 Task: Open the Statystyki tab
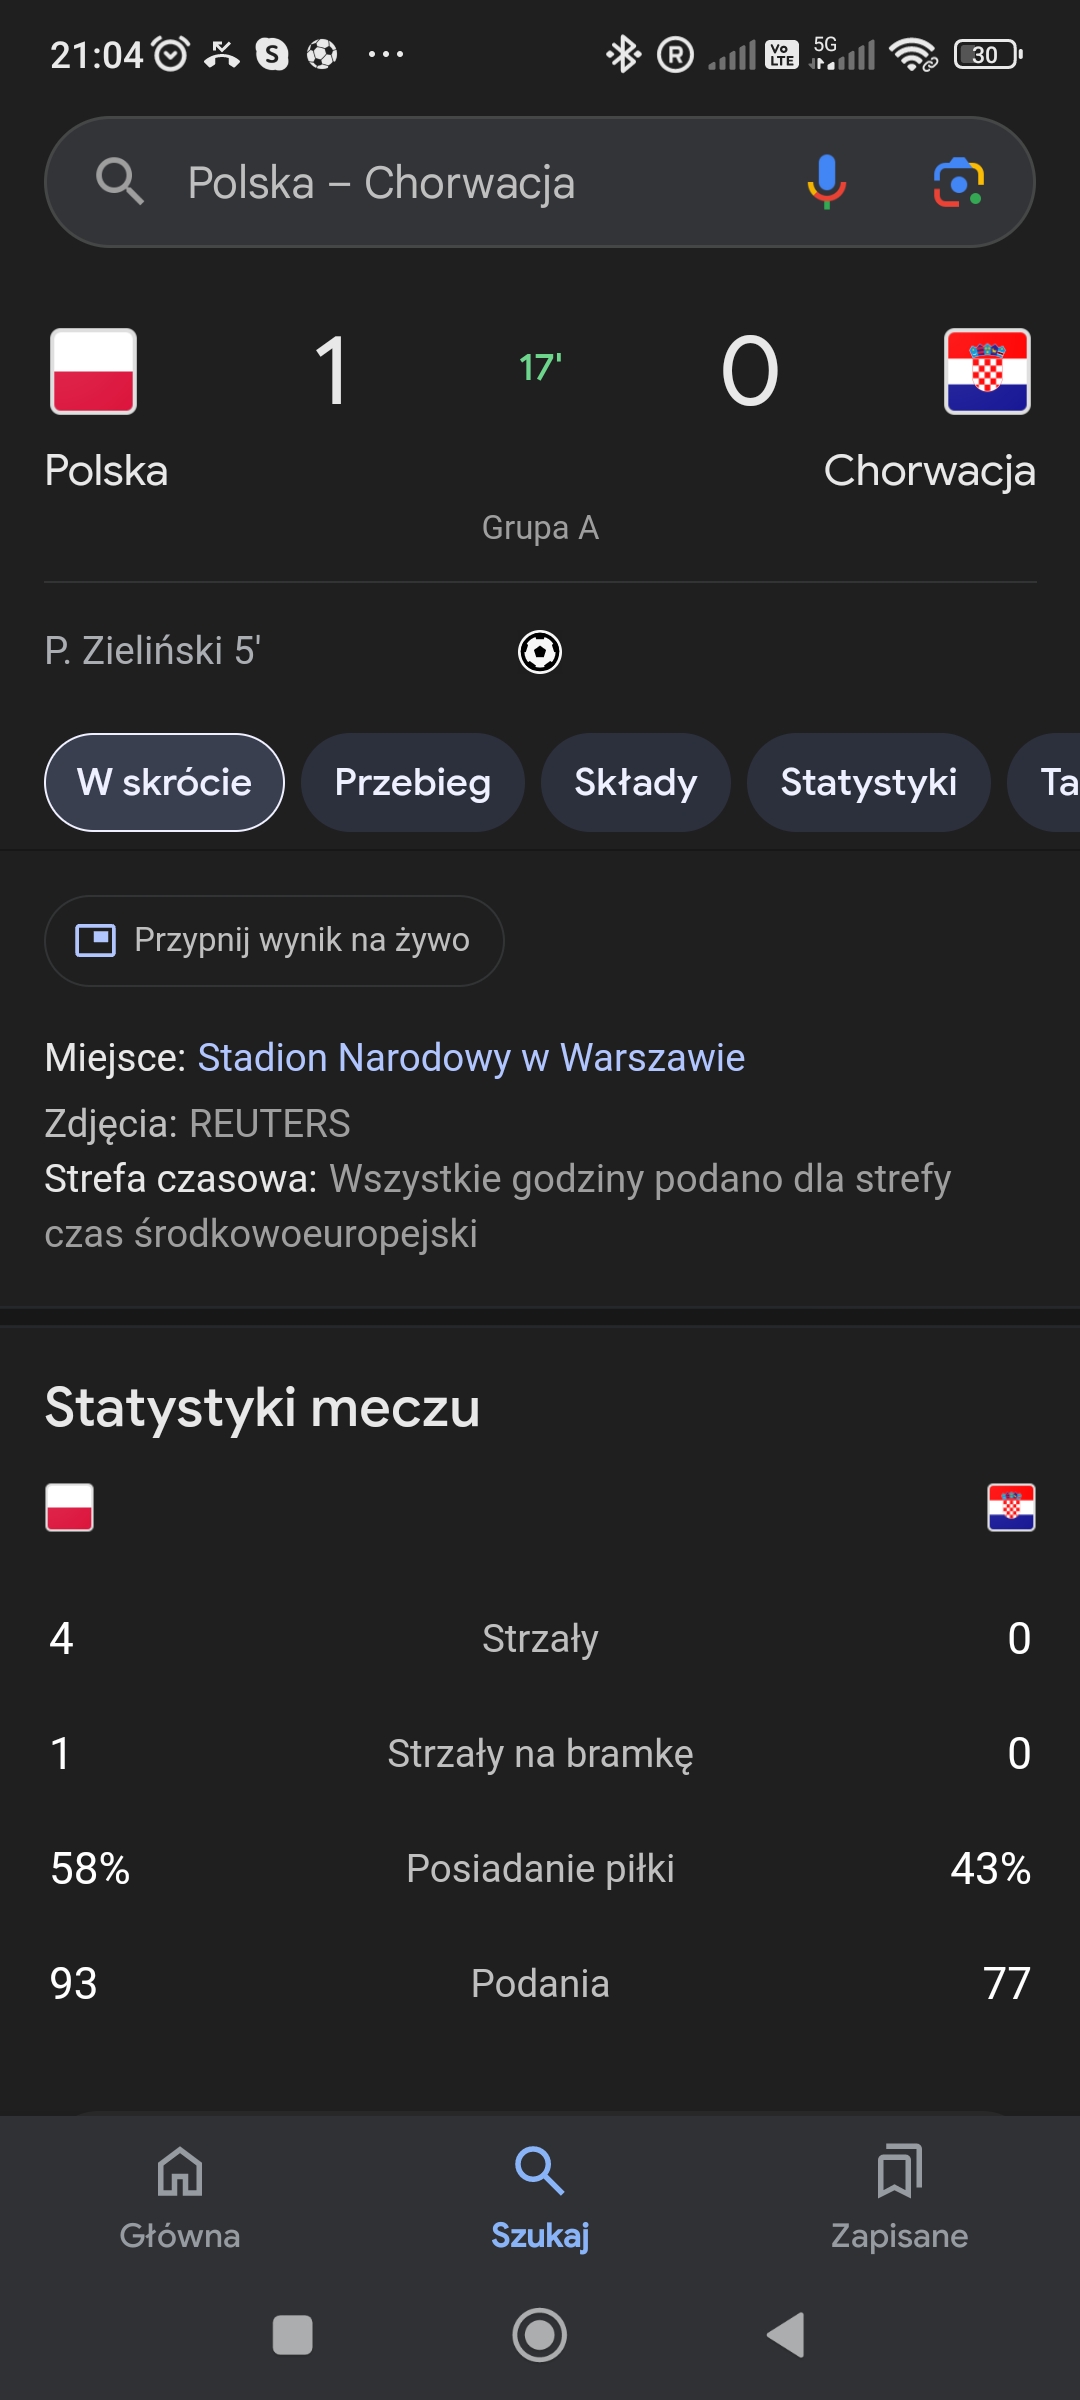pyautogui.click(x=868, y=782)
